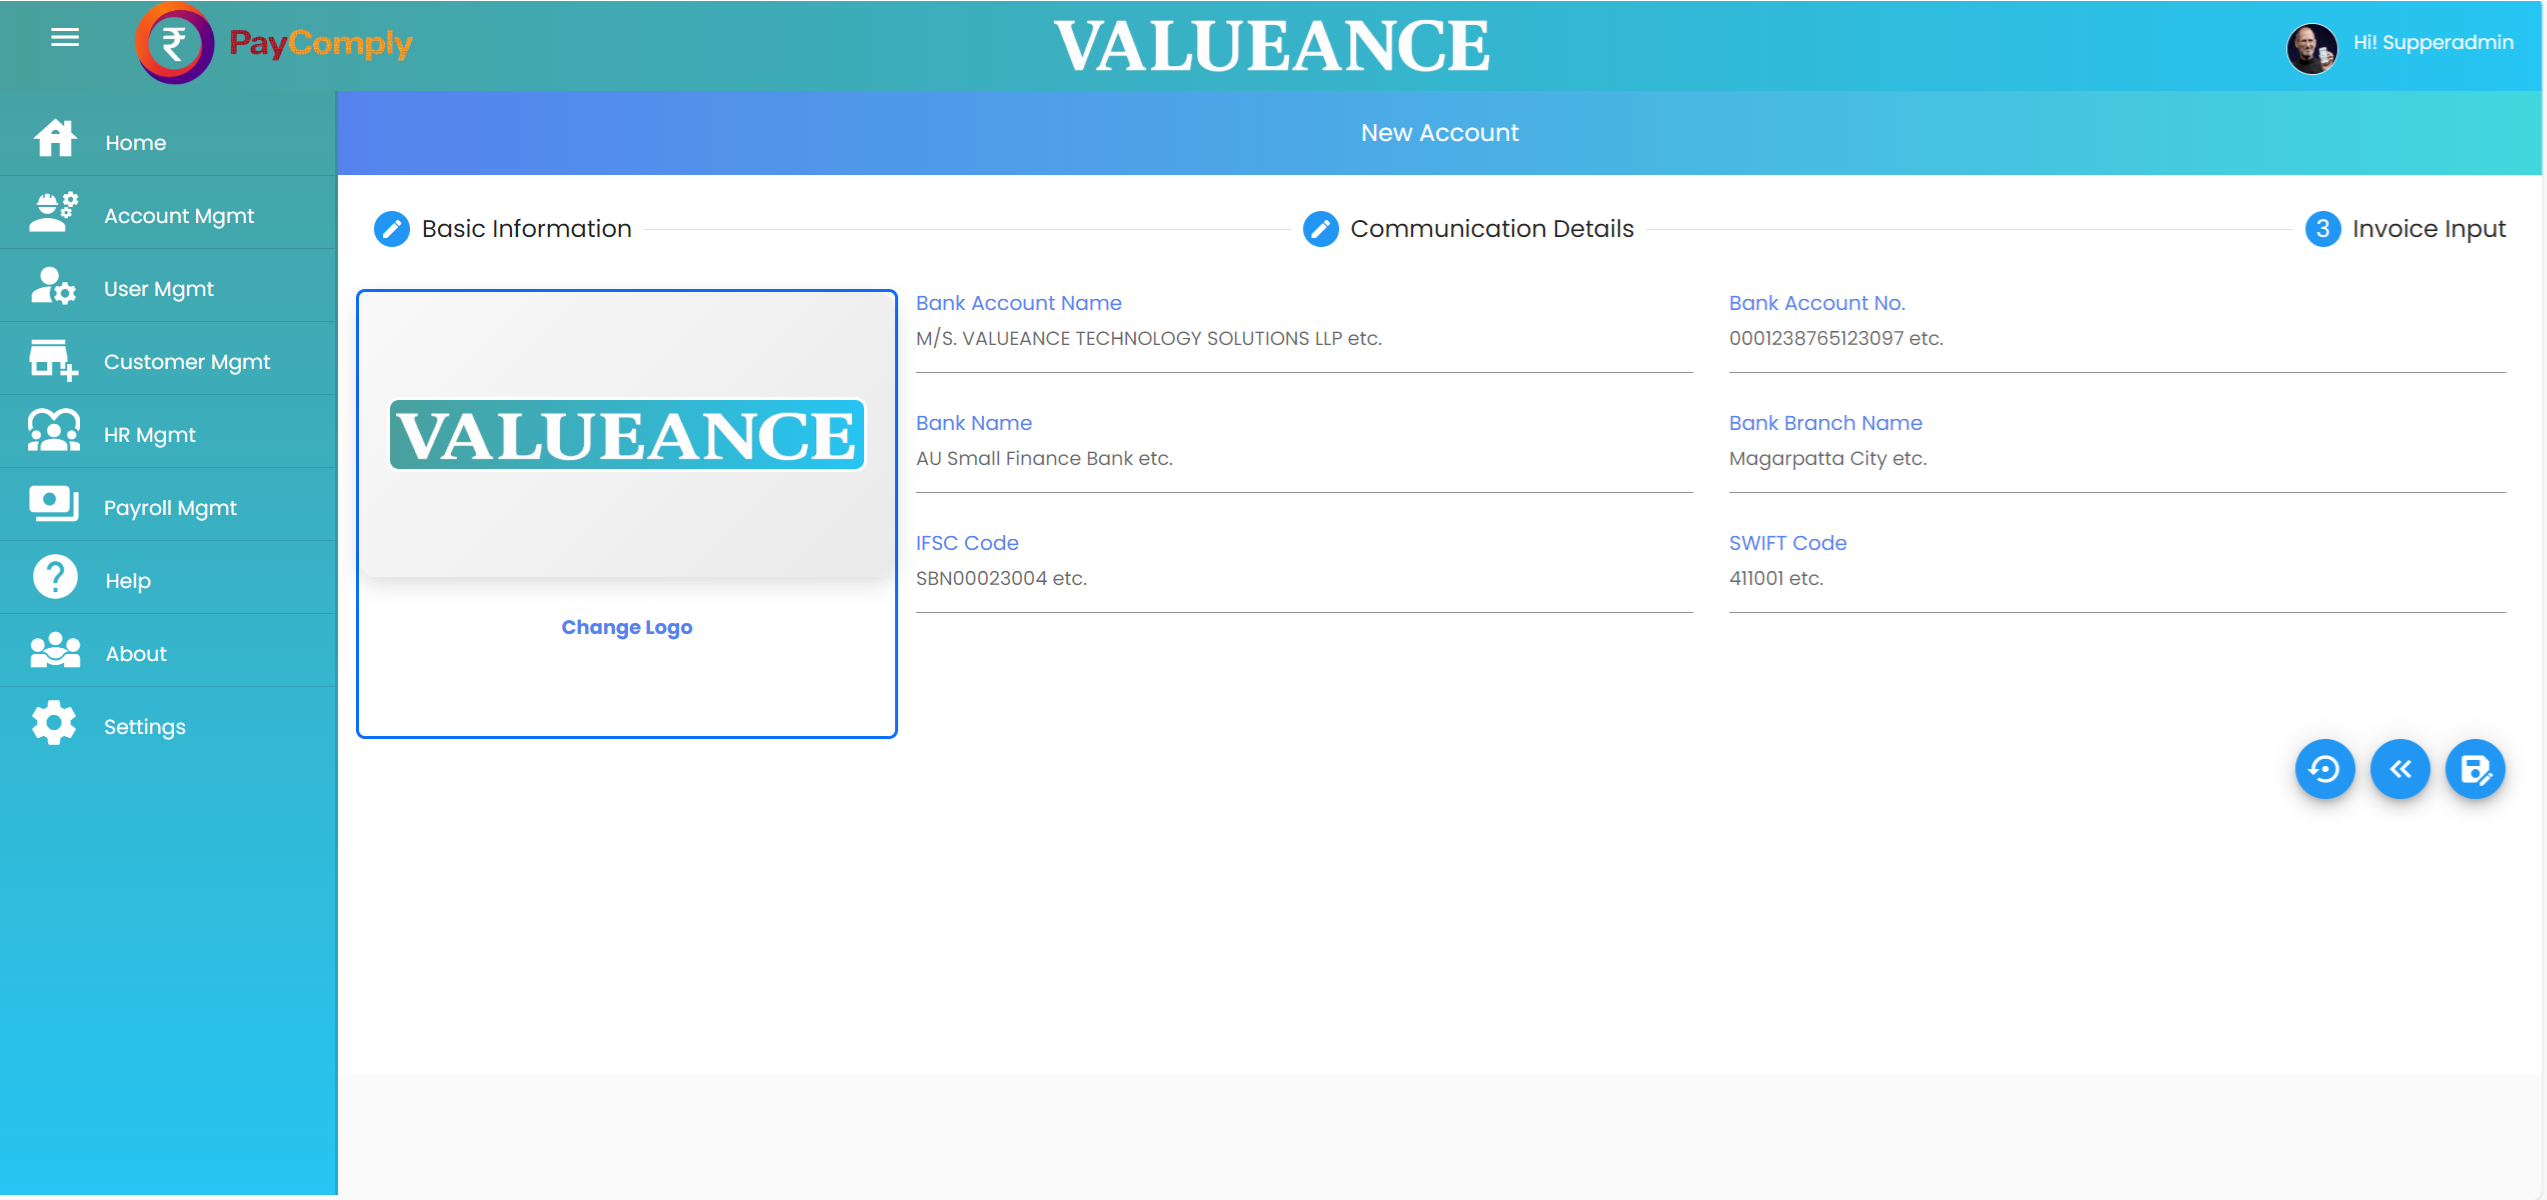
Task: Open Account Mgmt menu item
Action: (x=168, y=212)
